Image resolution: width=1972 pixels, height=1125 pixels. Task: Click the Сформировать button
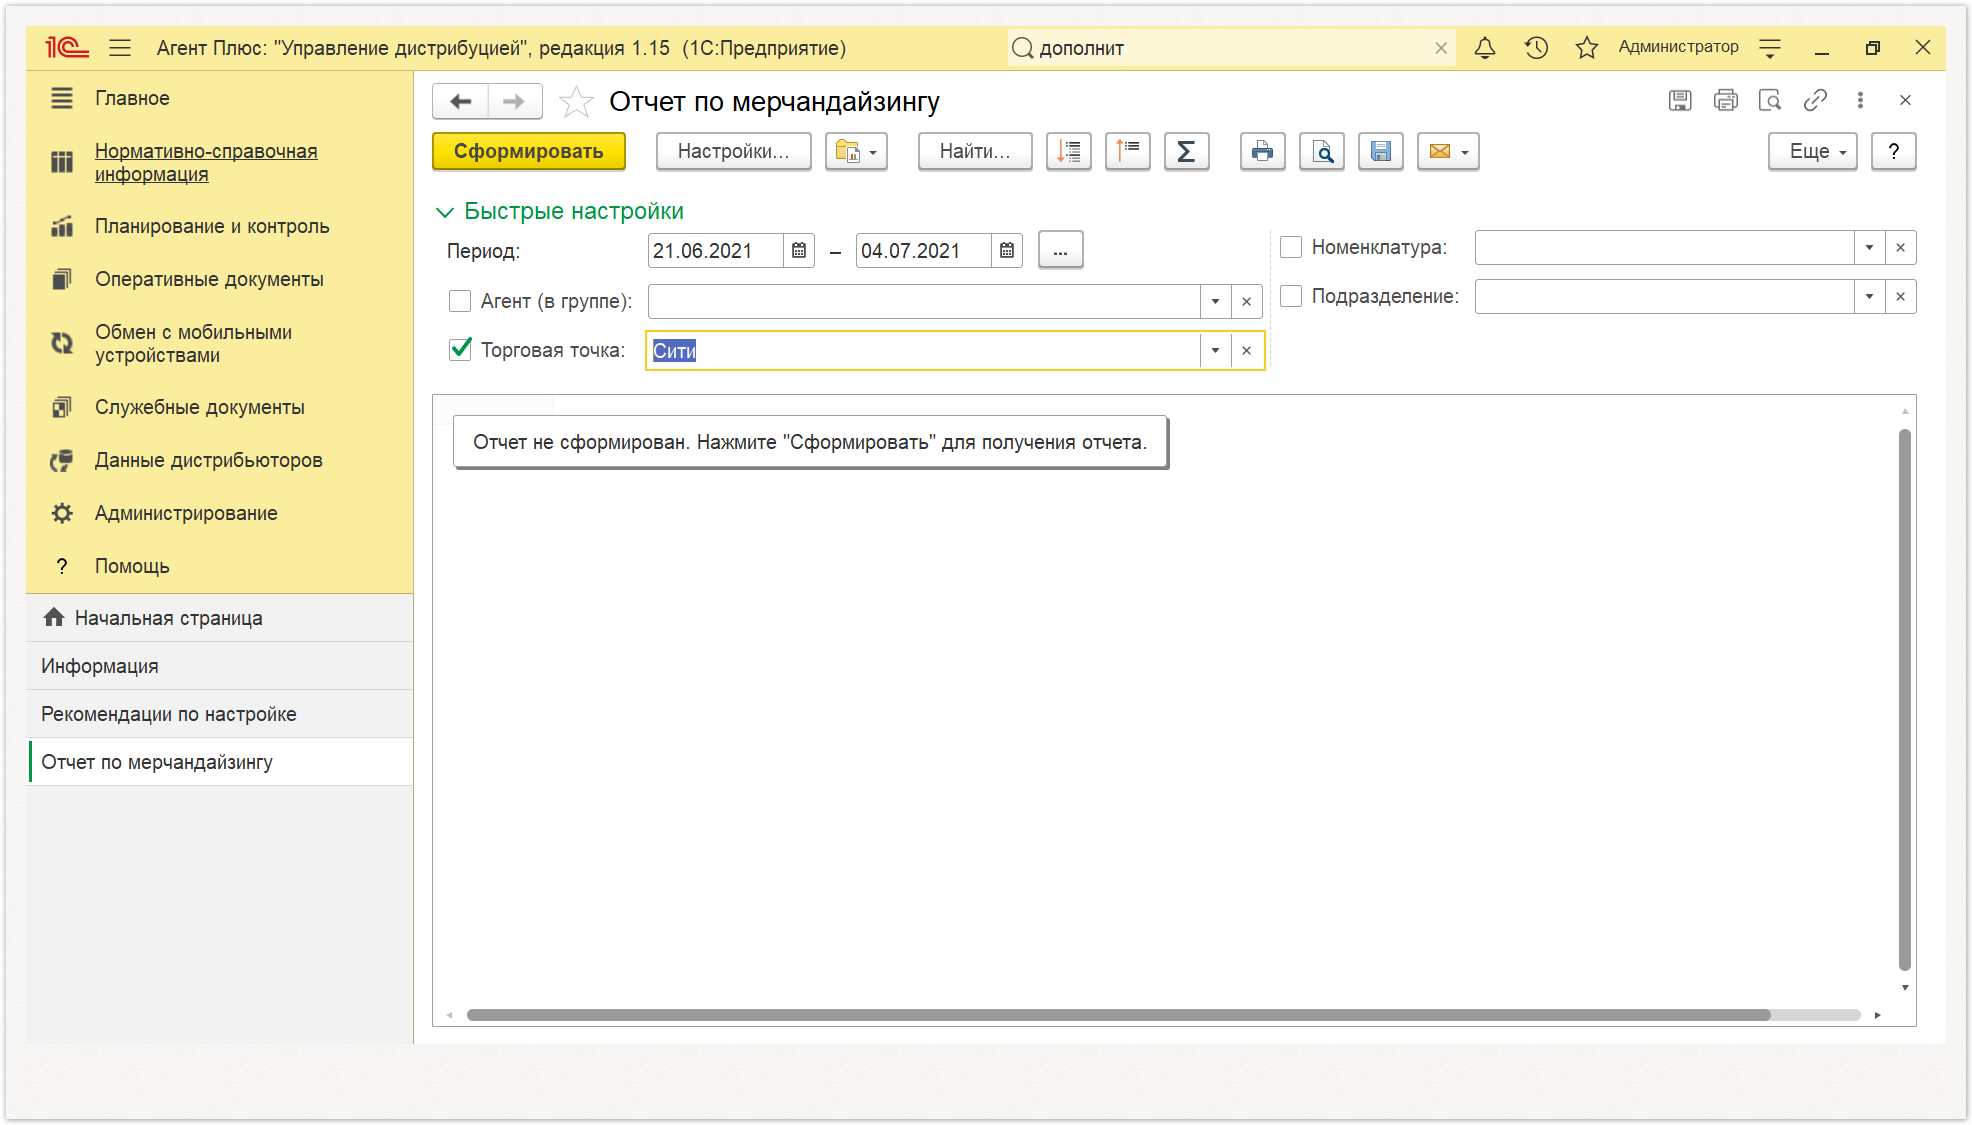(528, 151)
